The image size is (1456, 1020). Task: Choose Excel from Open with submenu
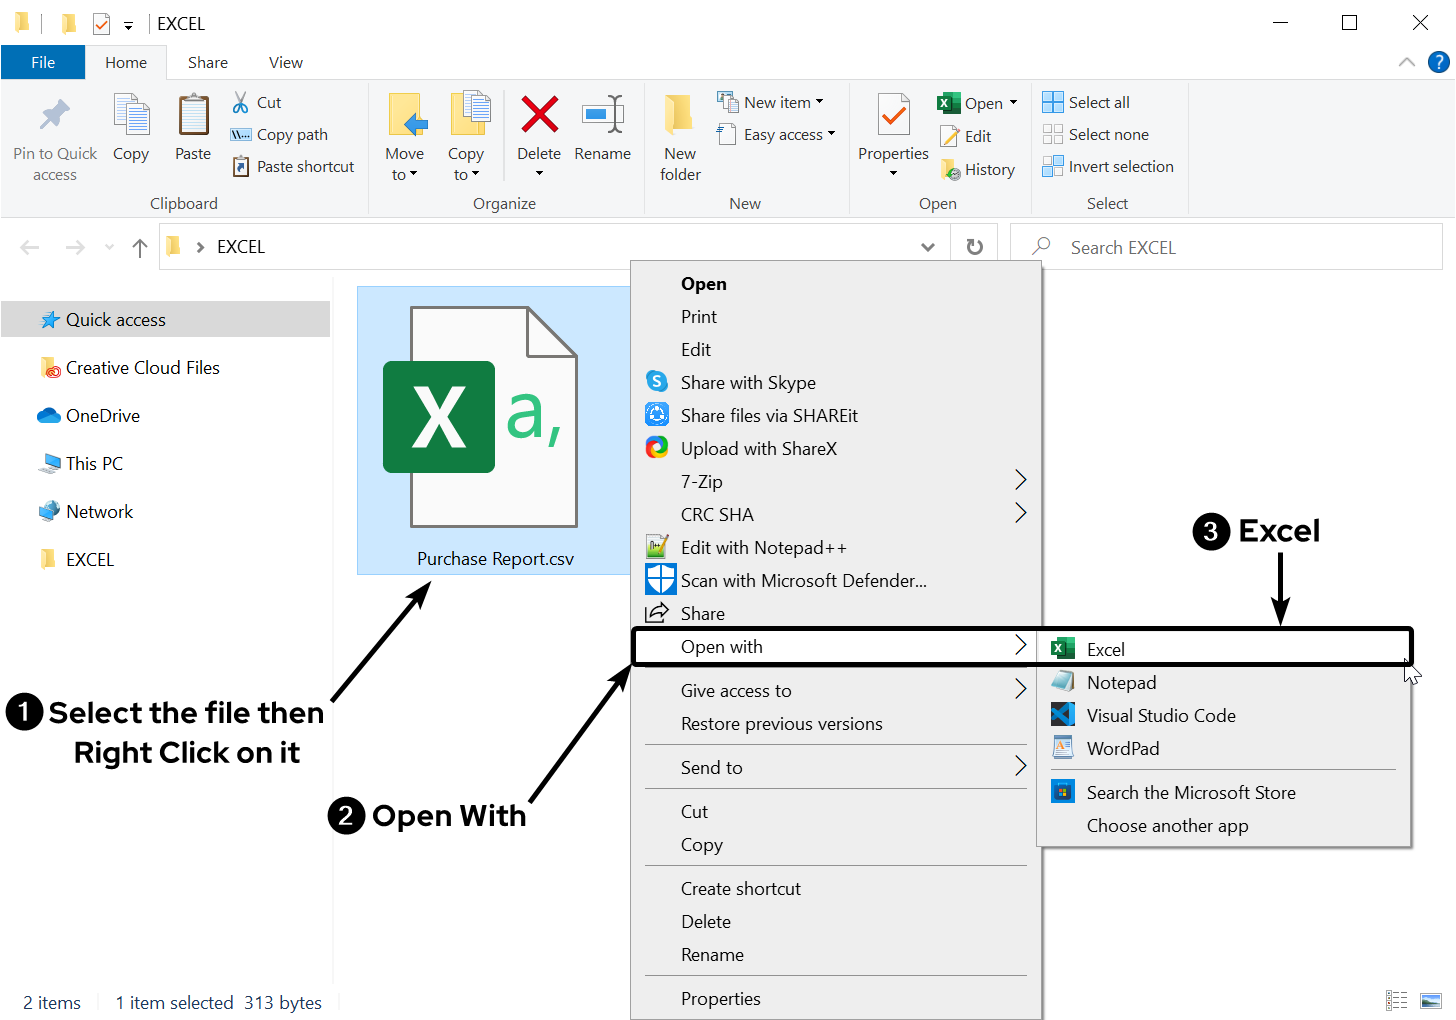coord(1105,649)
